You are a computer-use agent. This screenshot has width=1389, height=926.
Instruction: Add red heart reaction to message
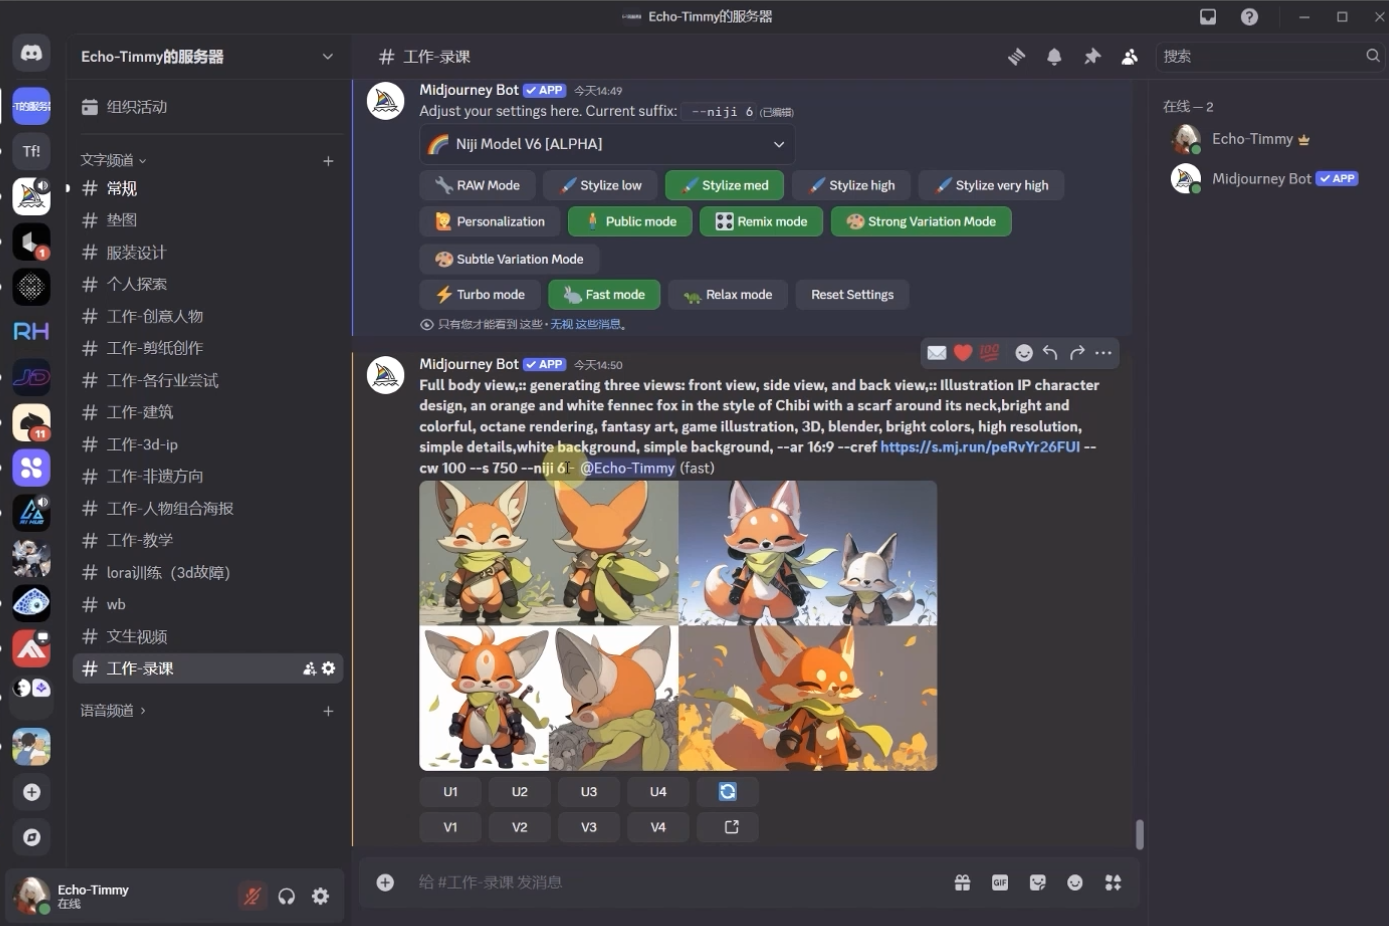pyautogui.click(x=963, y=352)
